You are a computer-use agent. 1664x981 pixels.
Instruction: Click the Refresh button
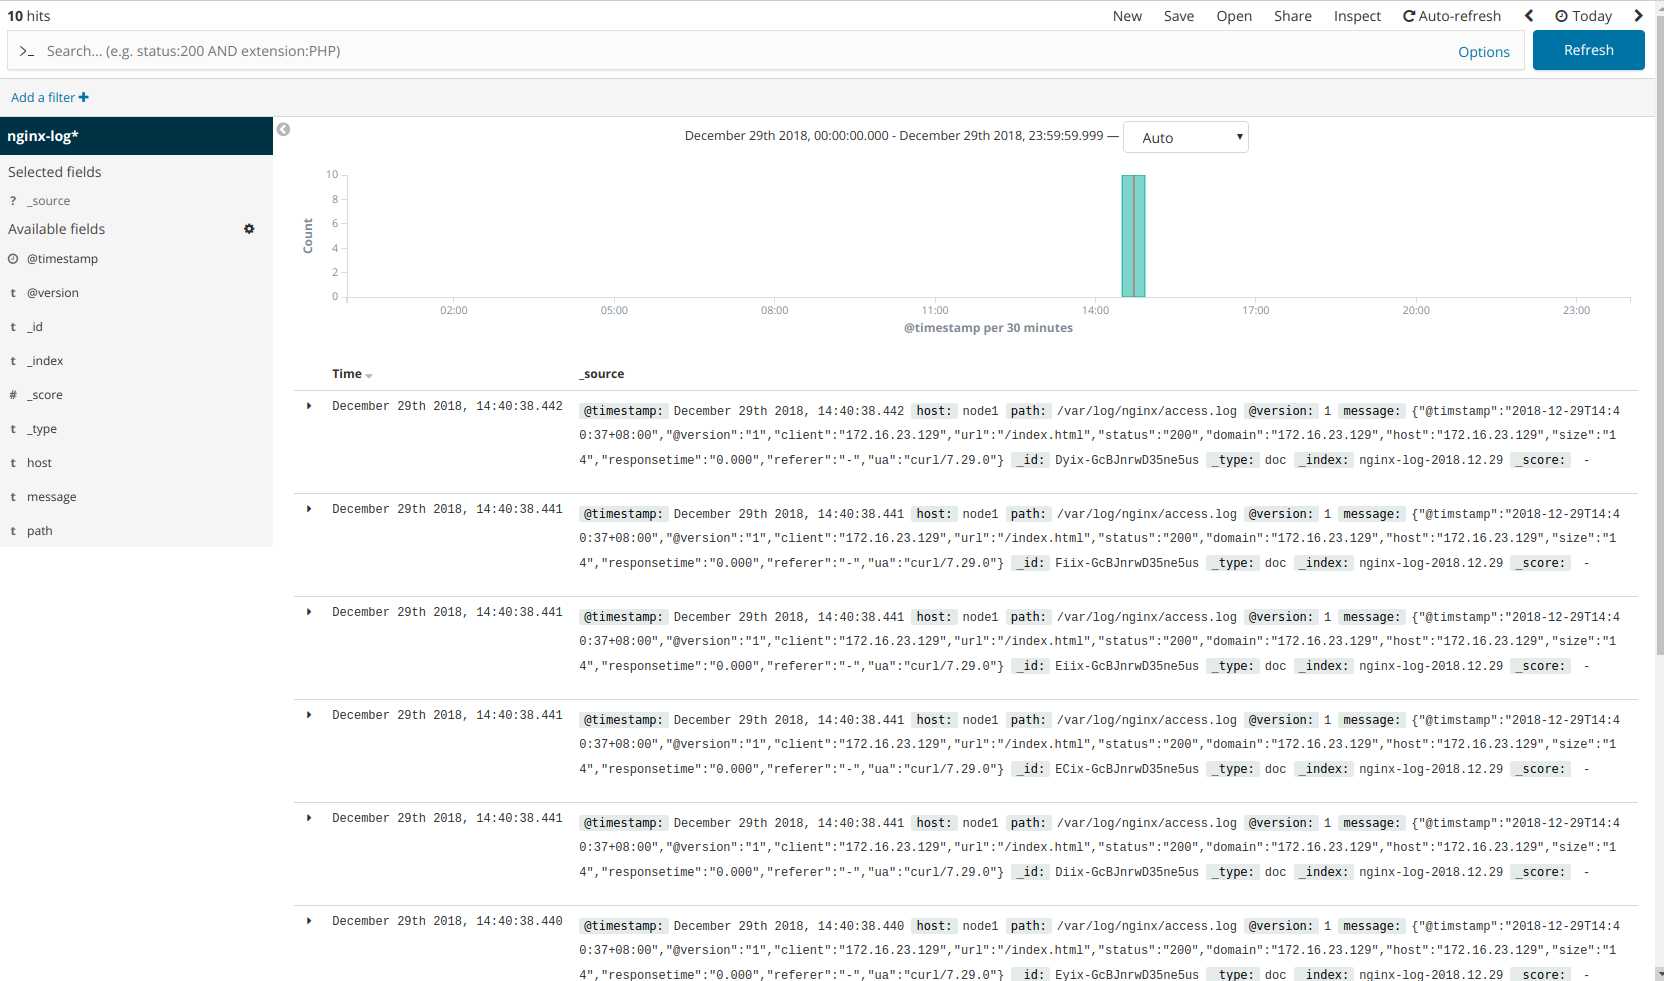(1589, 50)
